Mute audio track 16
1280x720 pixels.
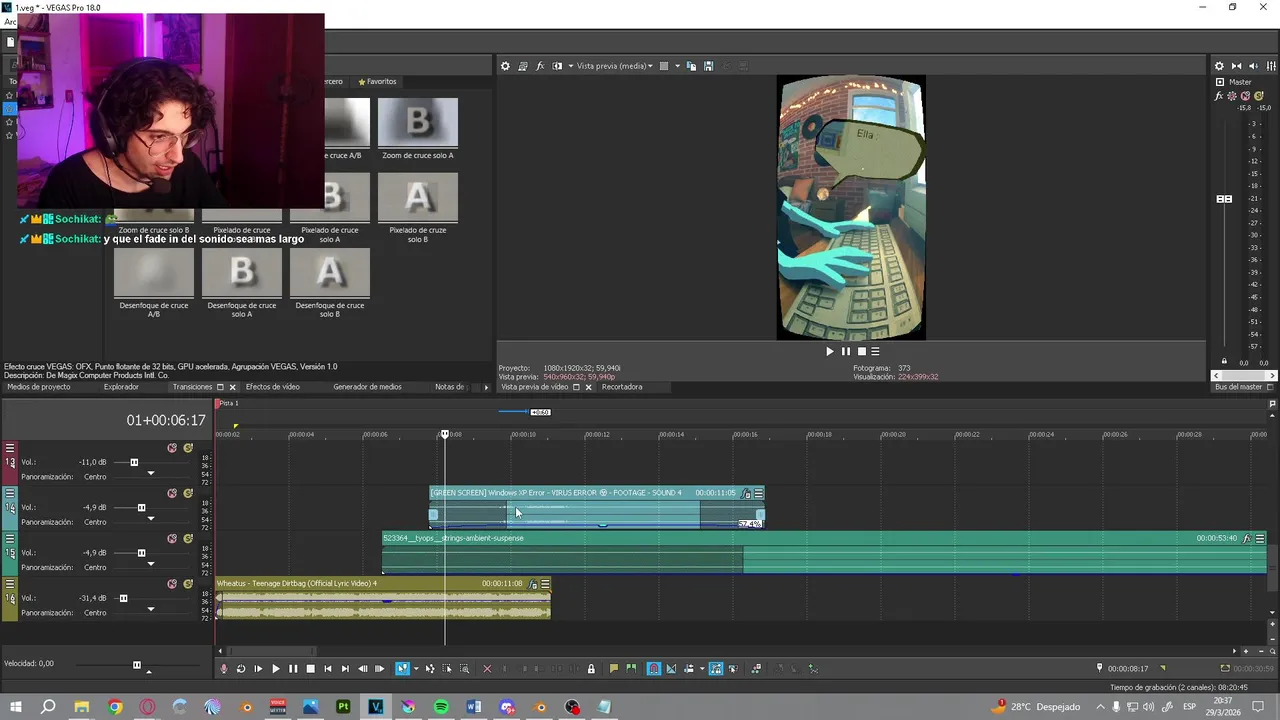(x=172, y=584)
